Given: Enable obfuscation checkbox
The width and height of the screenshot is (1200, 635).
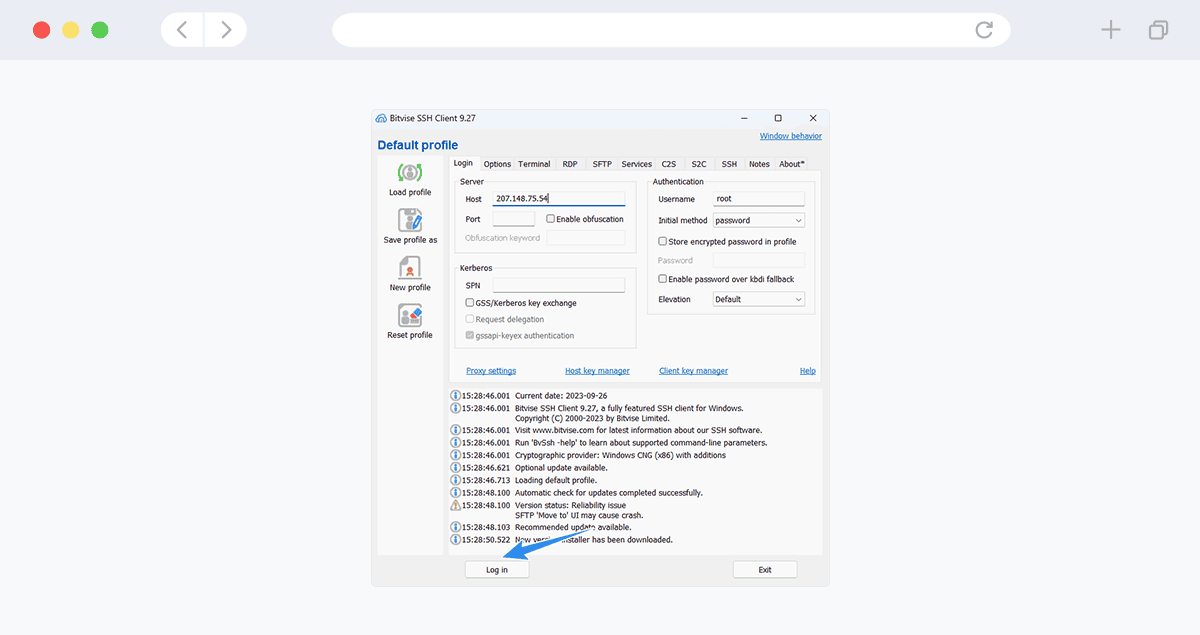Looking at the screenshot, I should click(551, 219).
